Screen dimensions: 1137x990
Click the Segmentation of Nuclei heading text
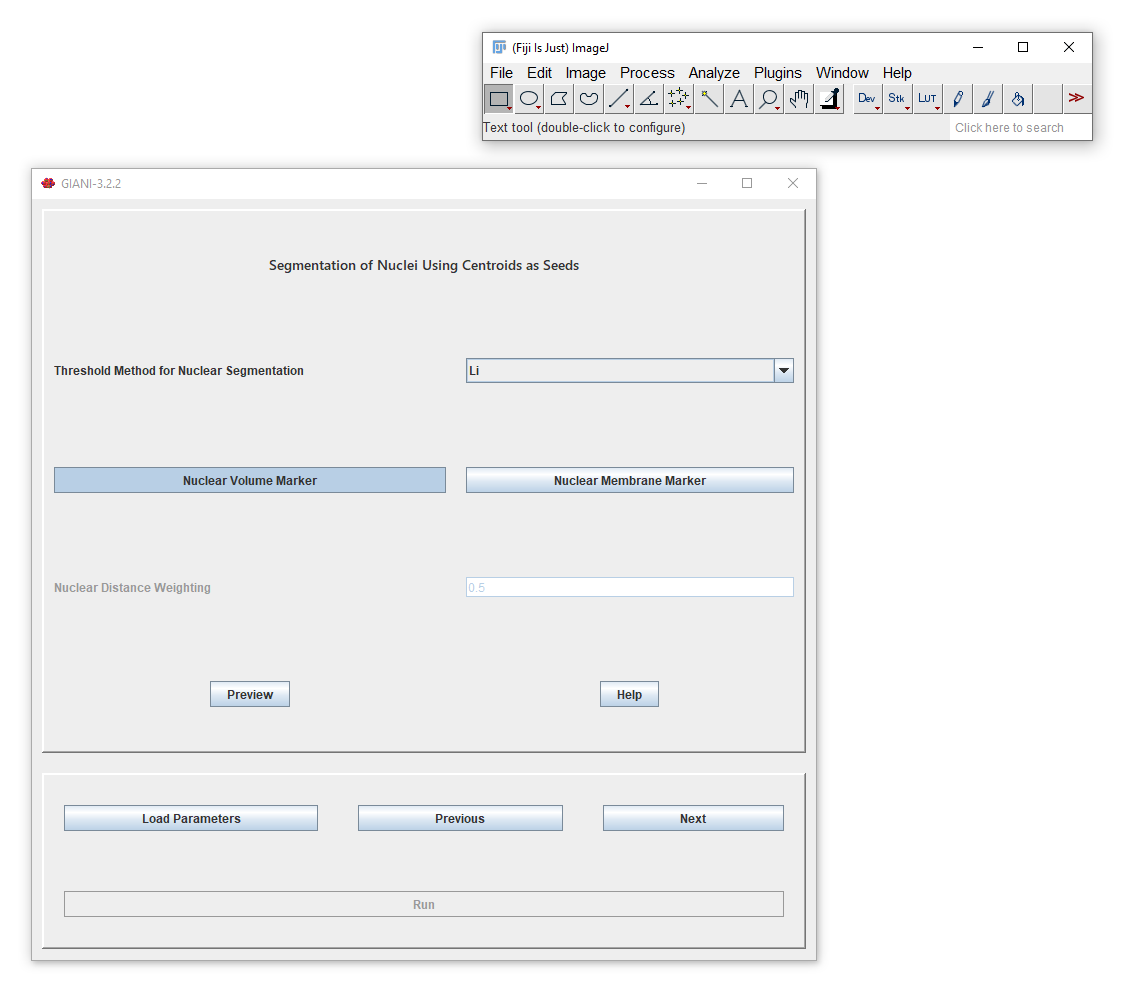423,265
